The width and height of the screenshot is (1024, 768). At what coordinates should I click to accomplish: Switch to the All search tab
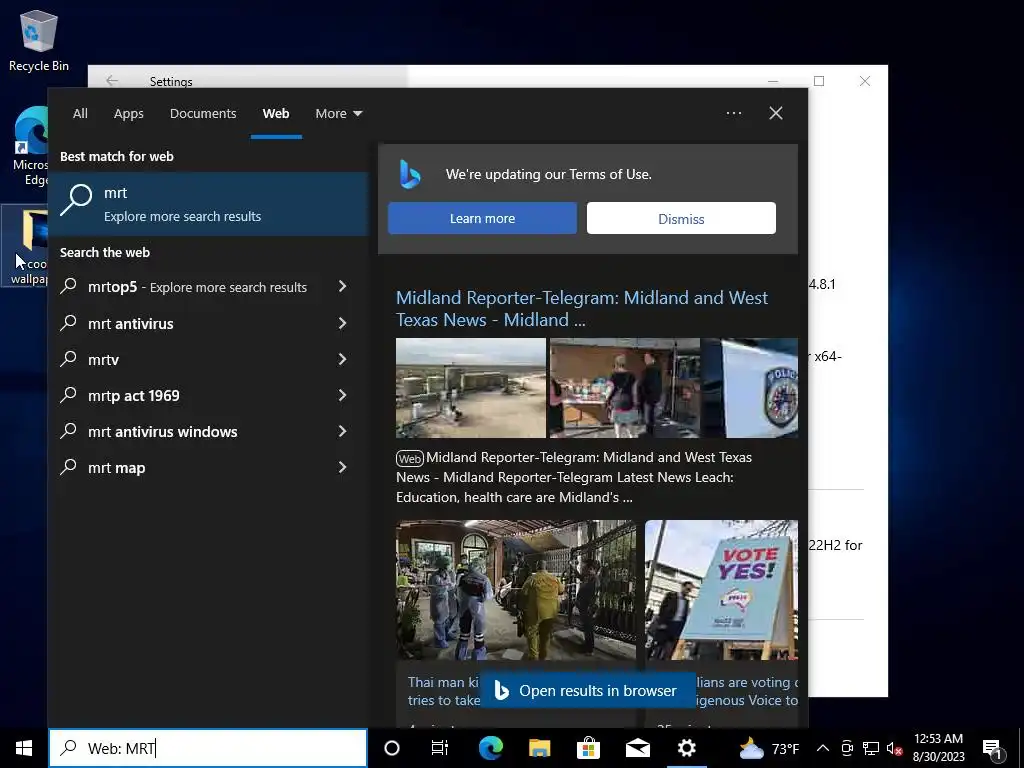[80, 113]
